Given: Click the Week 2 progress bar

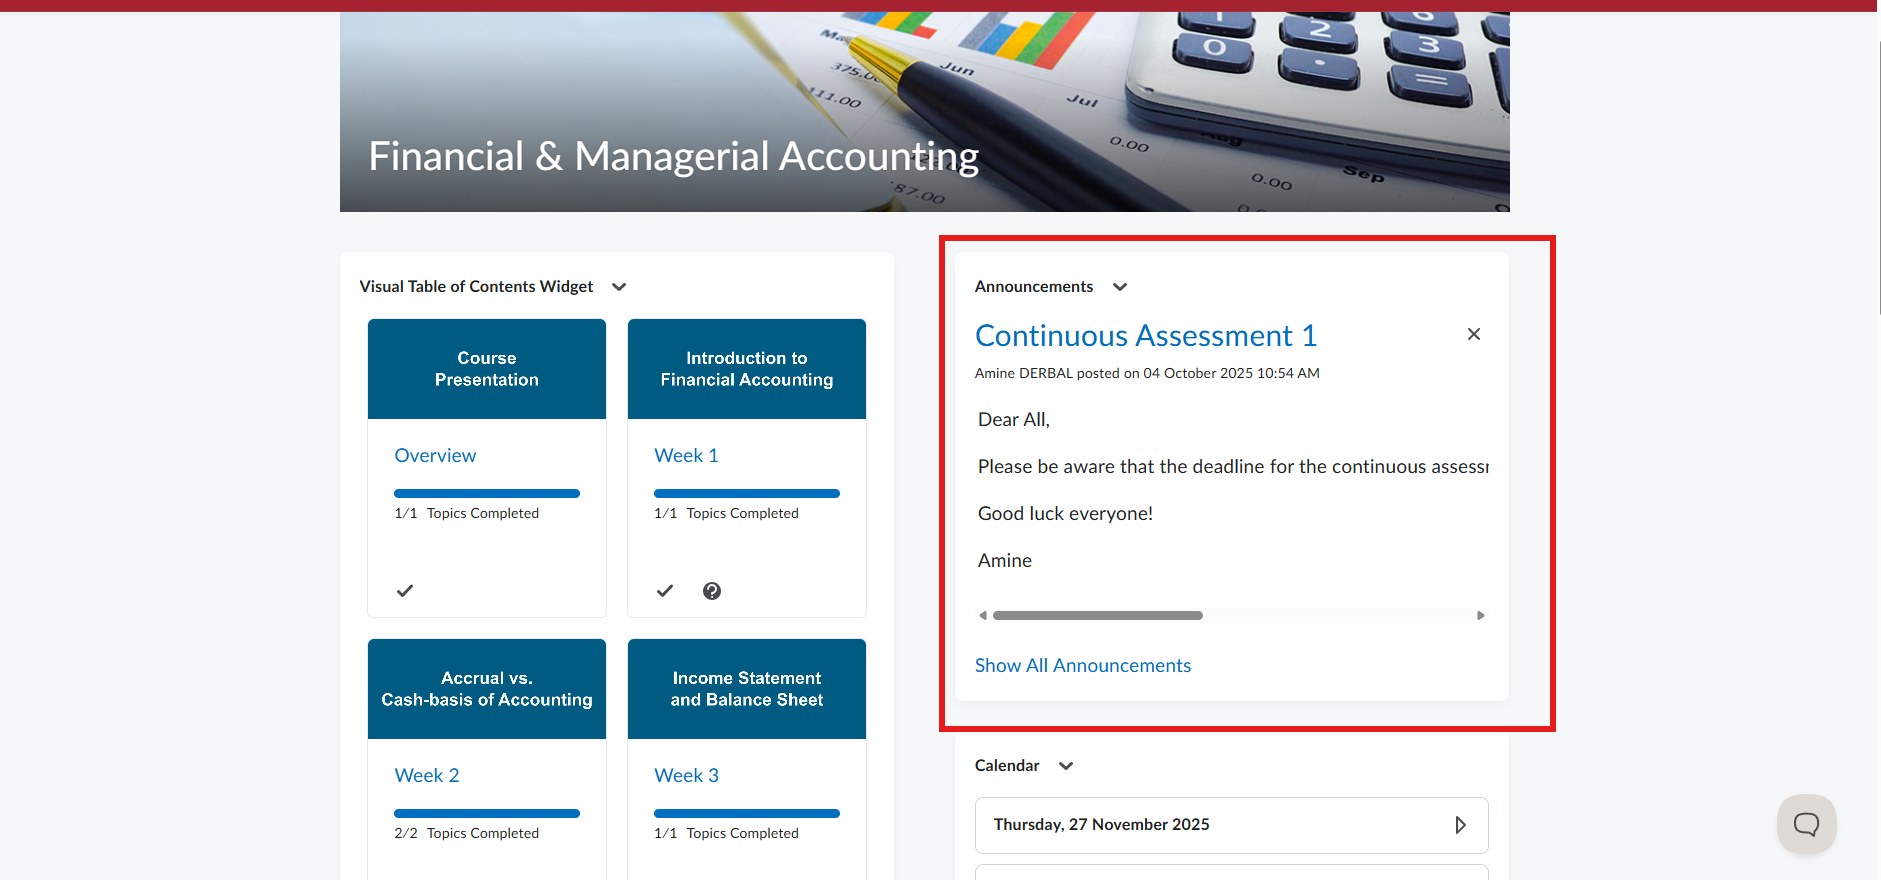Looking at the screenshot, I should 487,813.
